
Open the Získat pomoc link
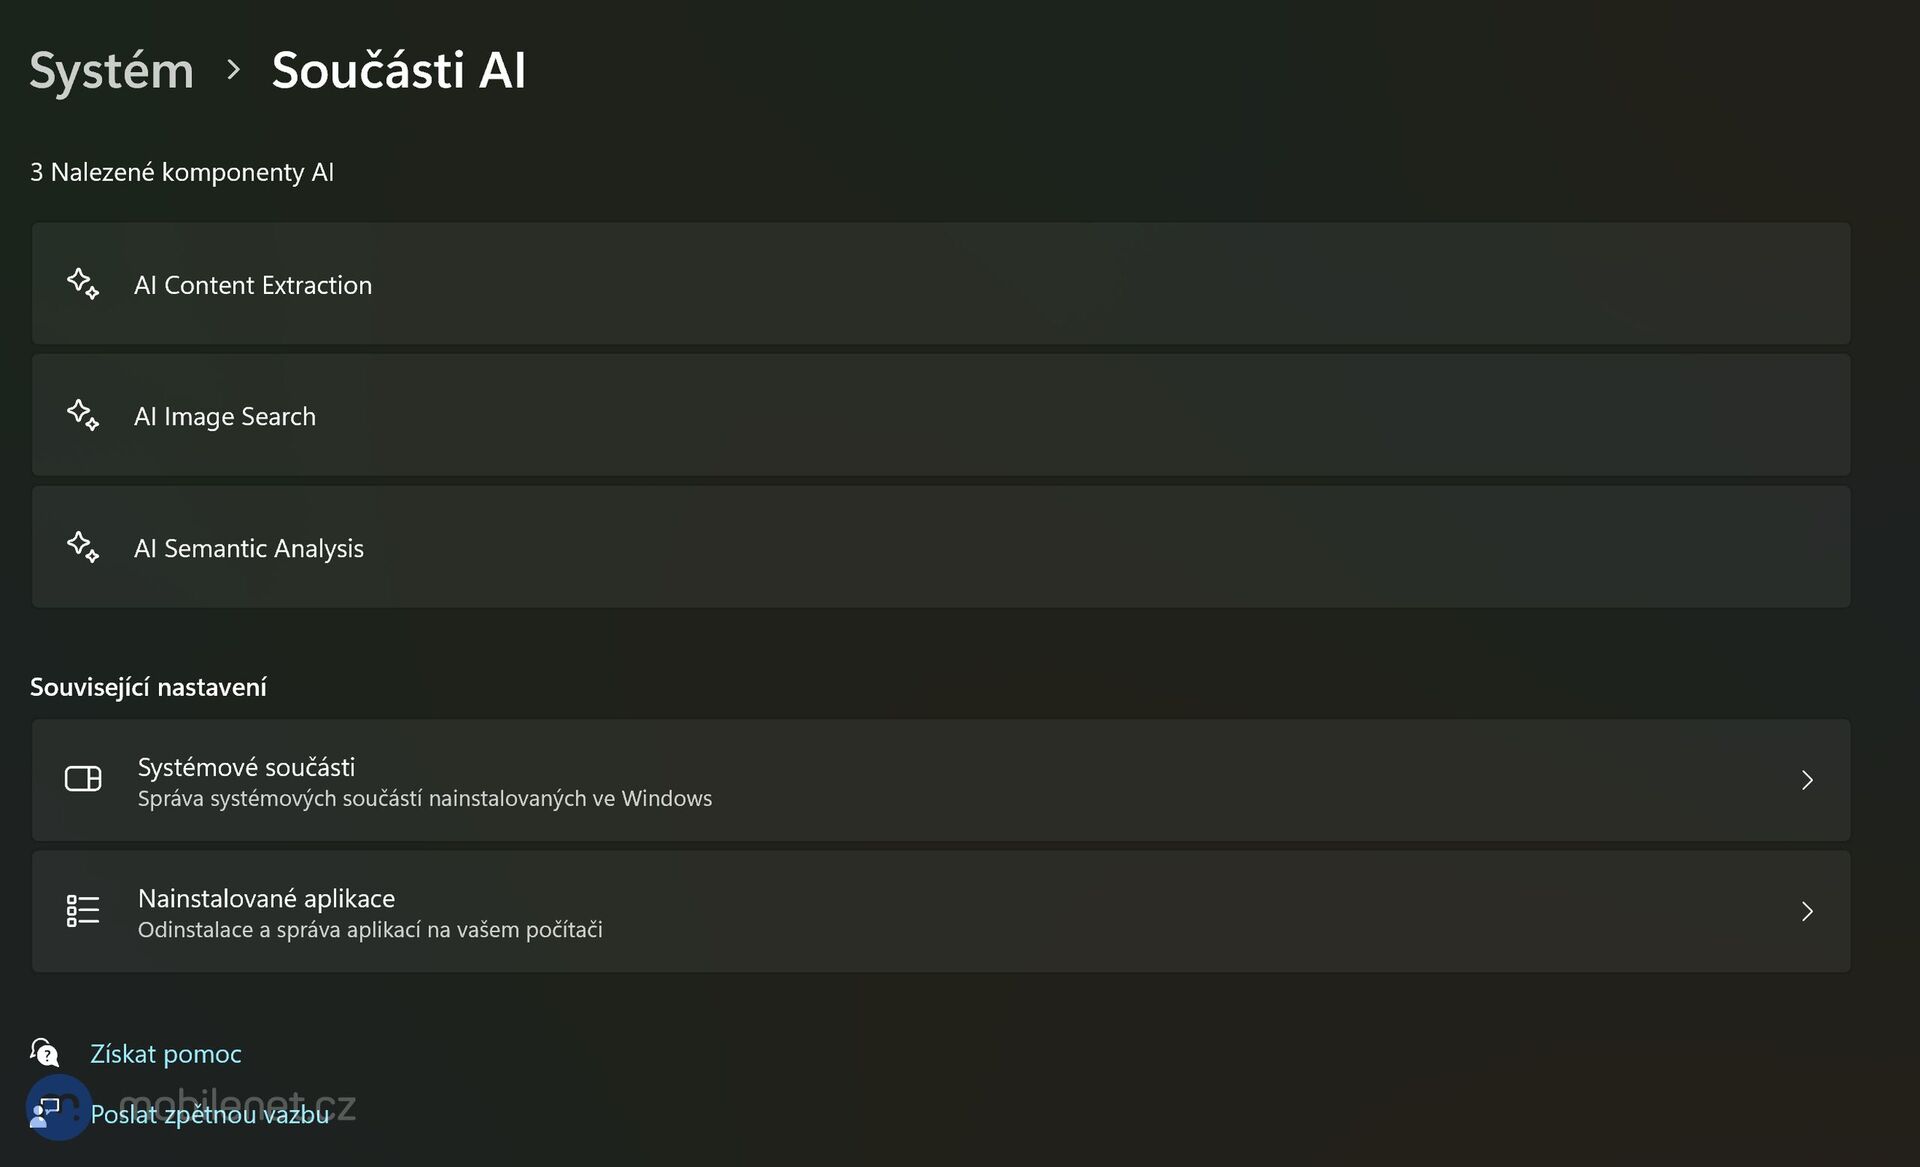166,1053
